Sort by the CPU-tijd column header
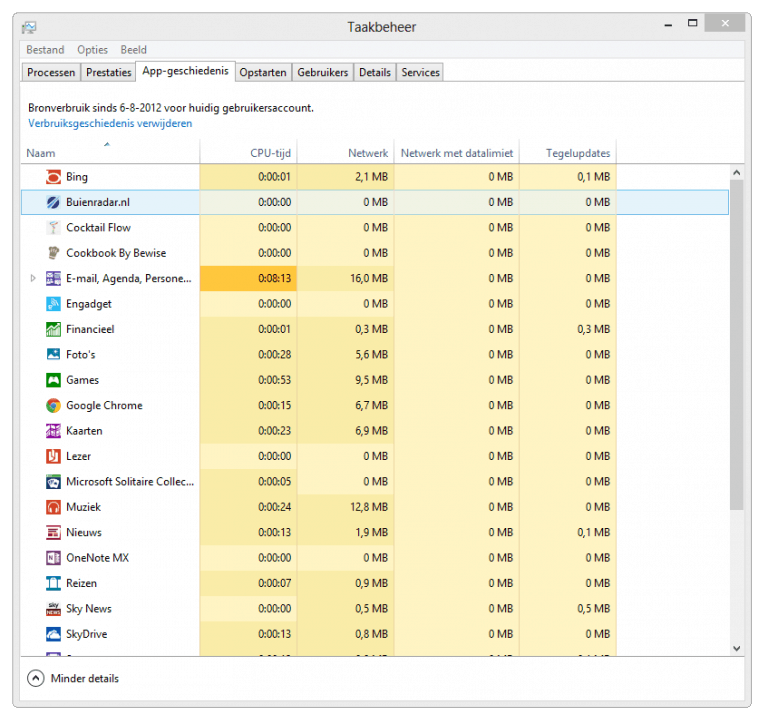 pyautogui.click(x=248, y=153)
